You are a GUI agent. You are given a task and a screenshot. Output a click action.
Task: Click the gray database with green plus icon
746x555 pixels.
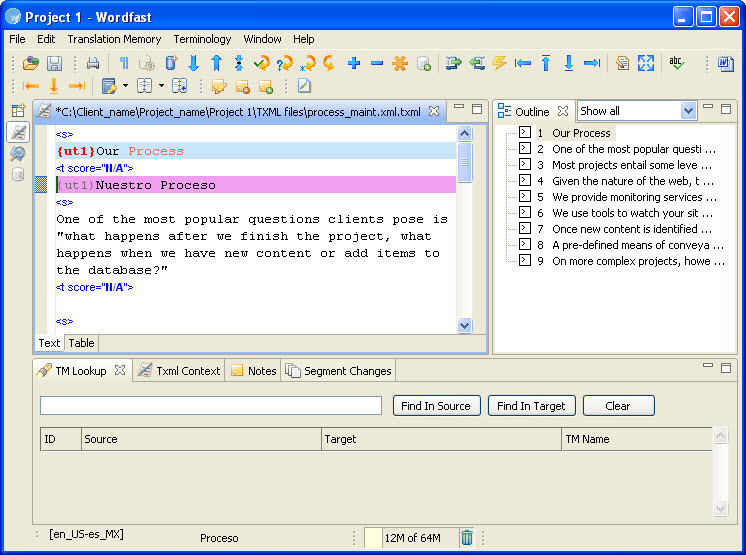tap(423, 63)
